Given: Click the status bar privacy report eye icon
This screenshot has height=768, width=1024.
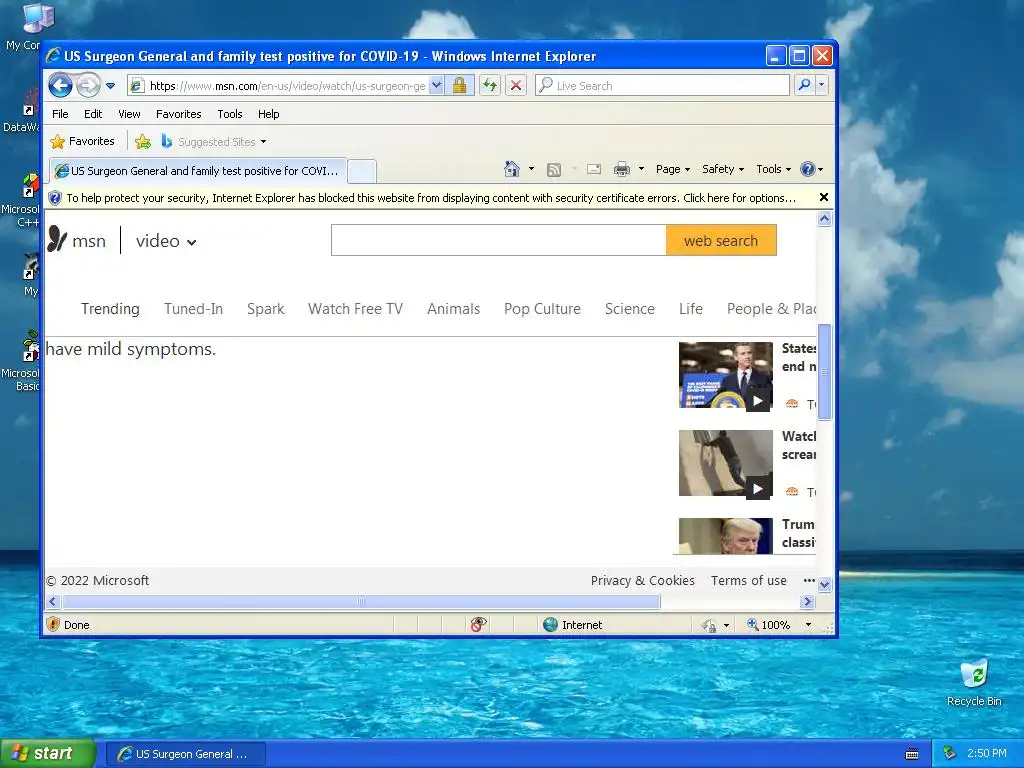Looking at the screenshot, I should pyautogui.click(x=478, y=624).
